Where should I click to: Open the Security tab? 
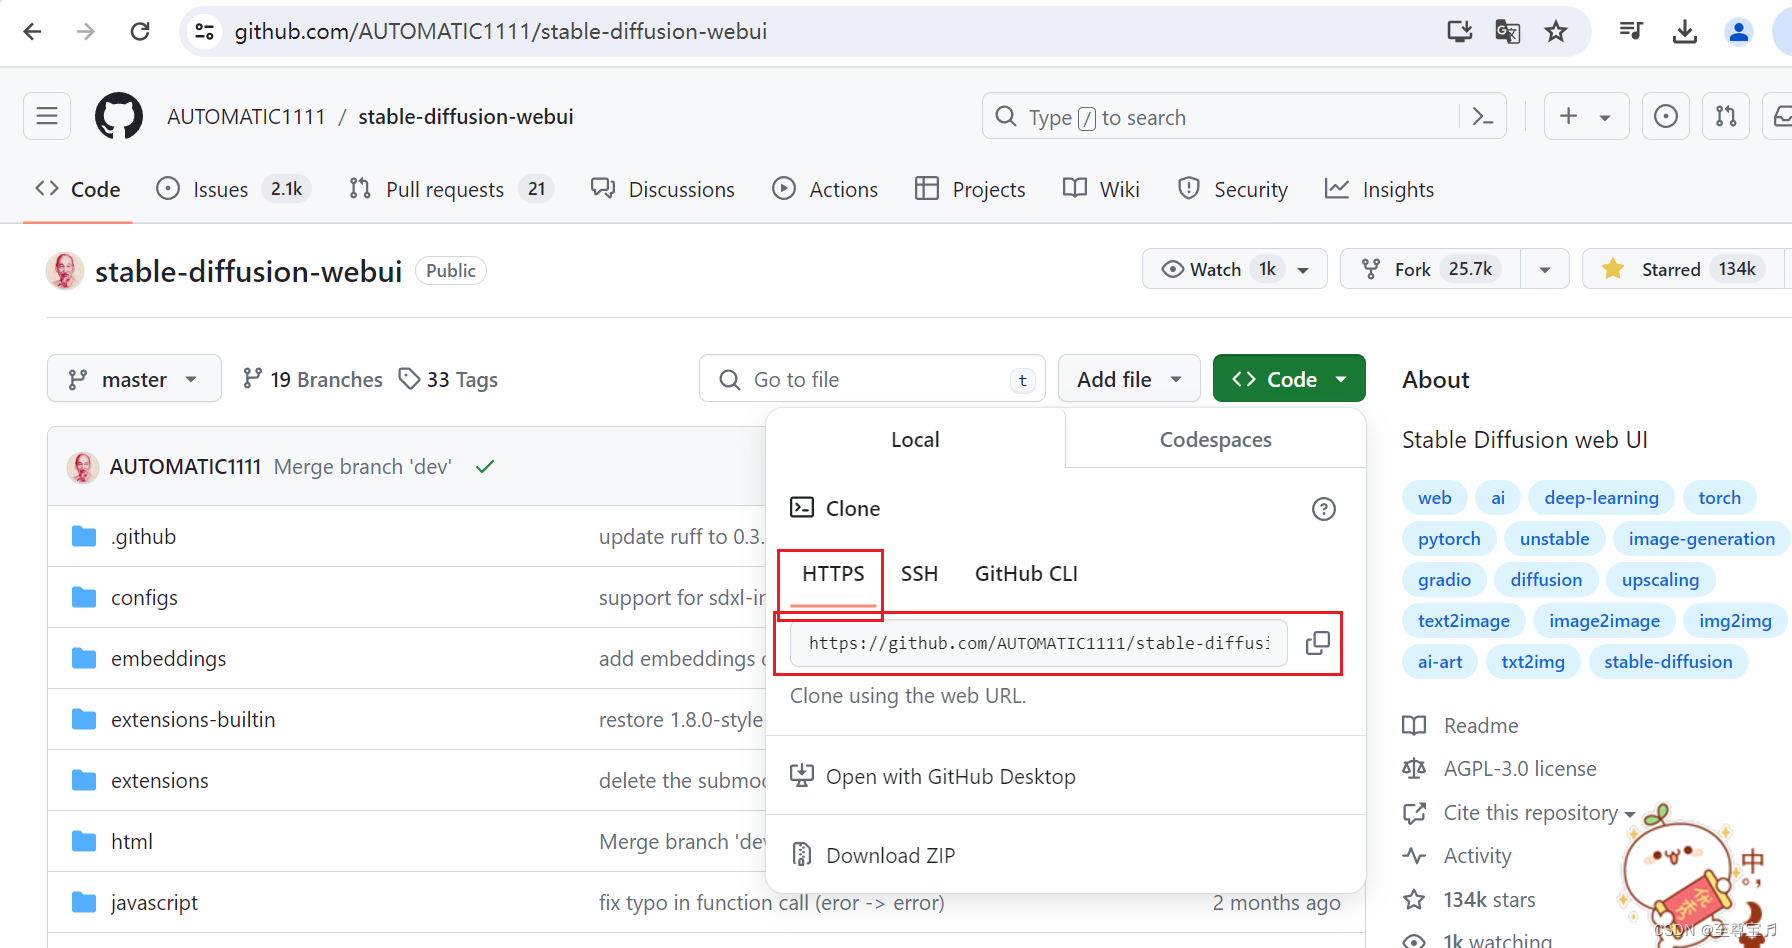pyautogui.click(x=1233, y=189)
